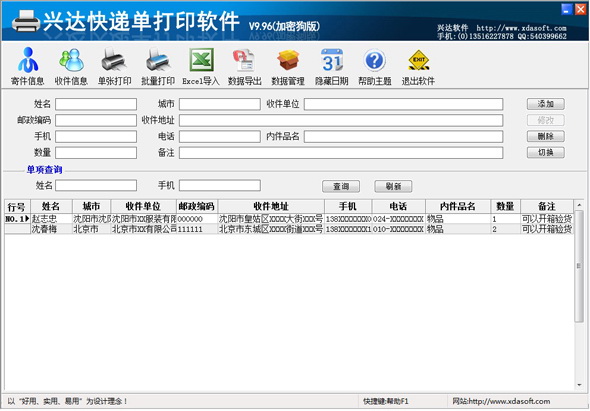The height and width of the screenshot is (411, 590).
Task: Click the 刷新 refresh button
Action: [x=393, y=186]
